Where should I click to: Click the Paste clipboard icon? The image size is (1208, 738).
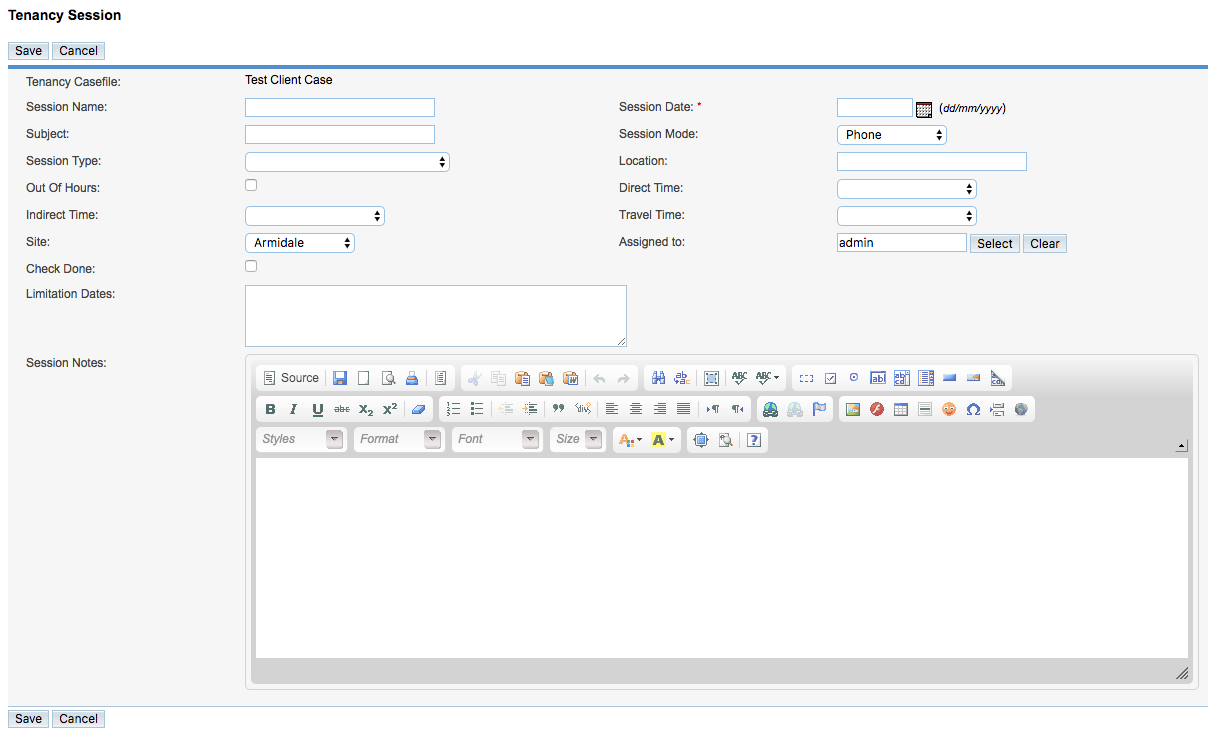coord(522,378)
